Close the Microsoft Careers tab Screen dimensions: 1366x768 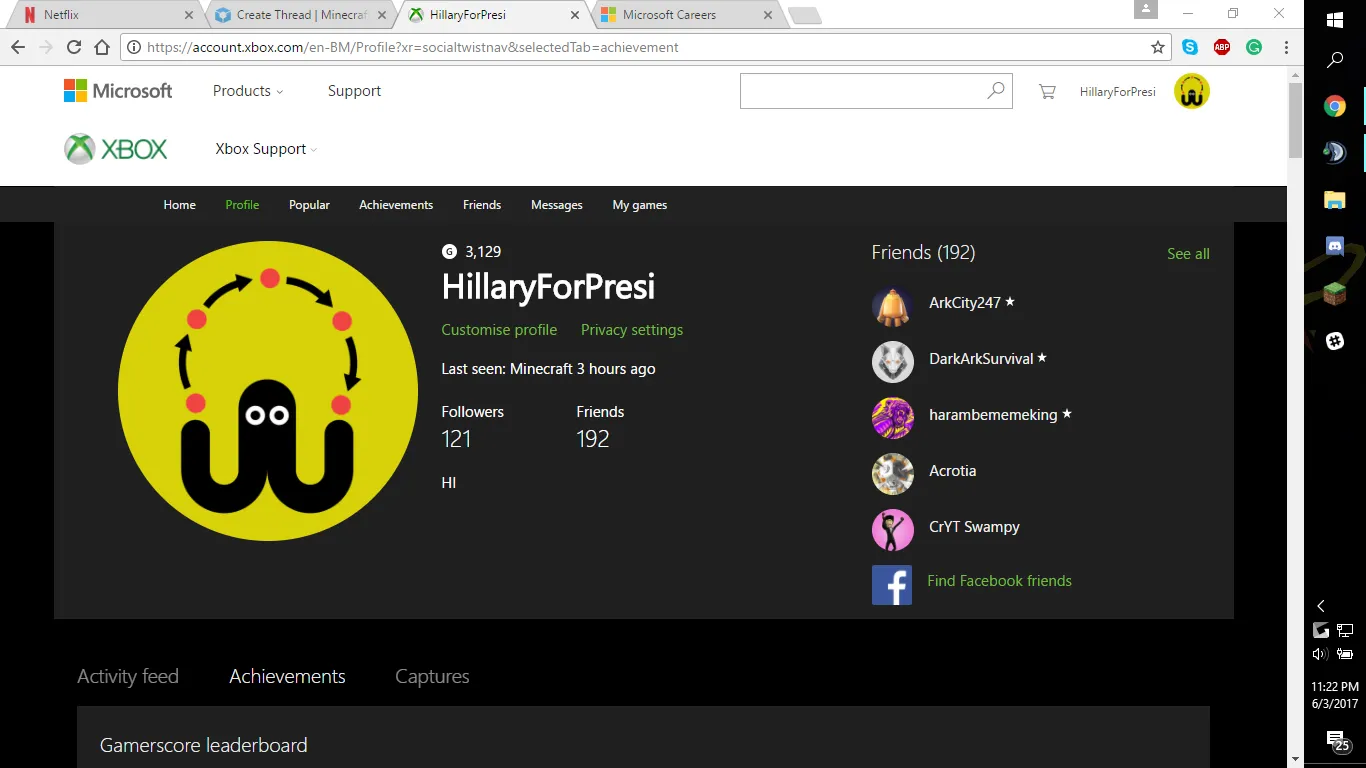768,15
